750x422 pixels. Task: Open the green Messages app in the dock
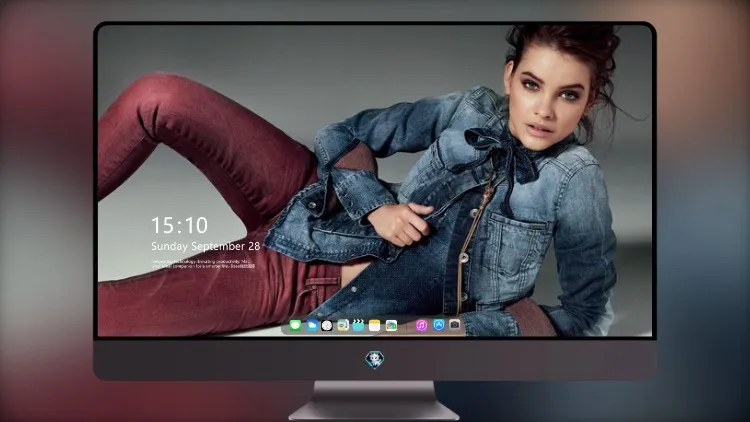coord(296,326)
